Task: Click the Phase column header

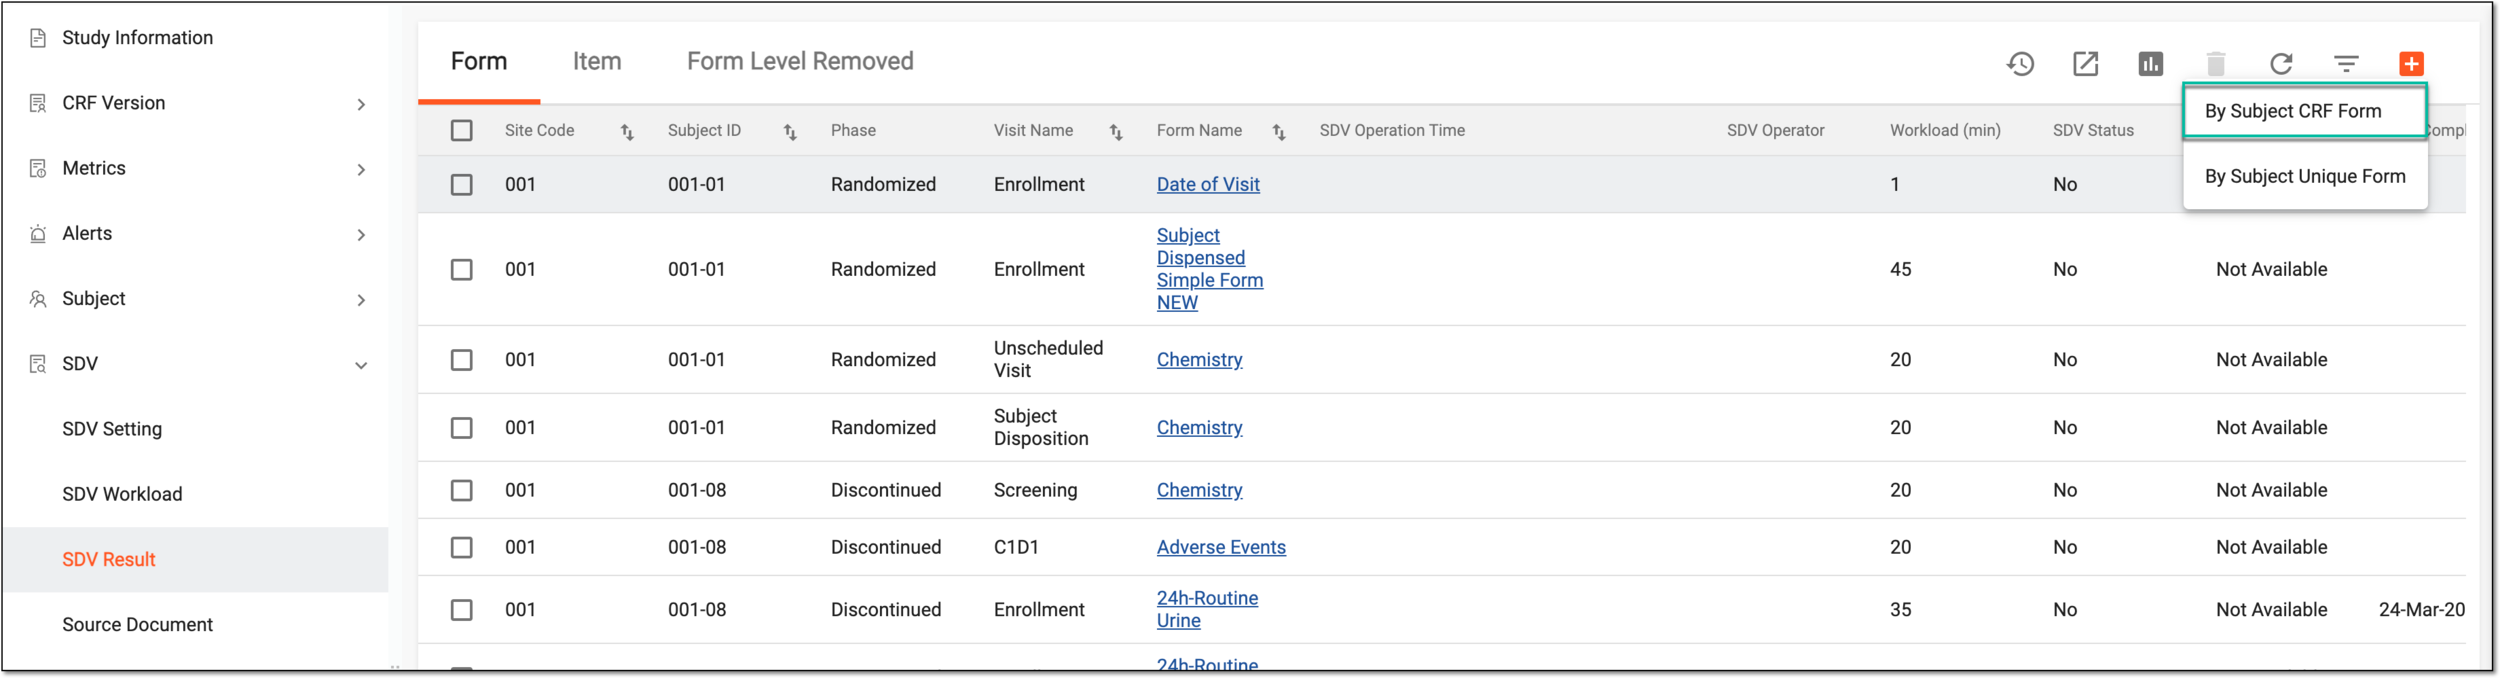Action: (x=853, y=131)
